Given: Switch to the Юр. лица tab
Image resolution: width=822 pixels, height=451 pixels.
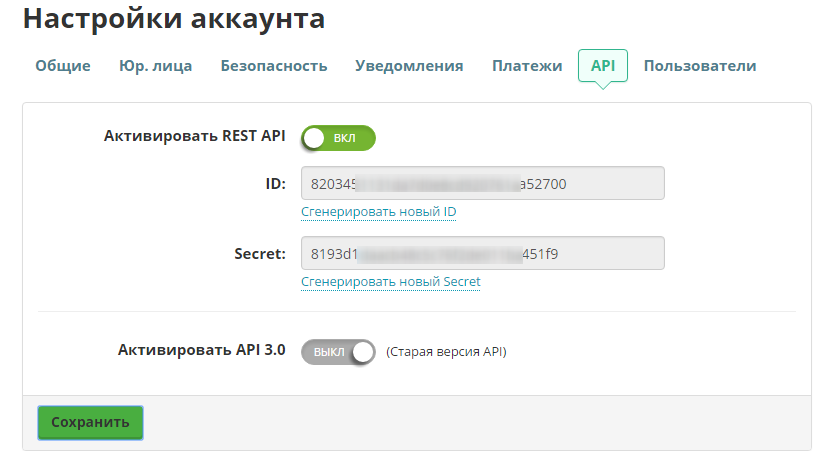Looking at the screenshot, I should point(155,66).
